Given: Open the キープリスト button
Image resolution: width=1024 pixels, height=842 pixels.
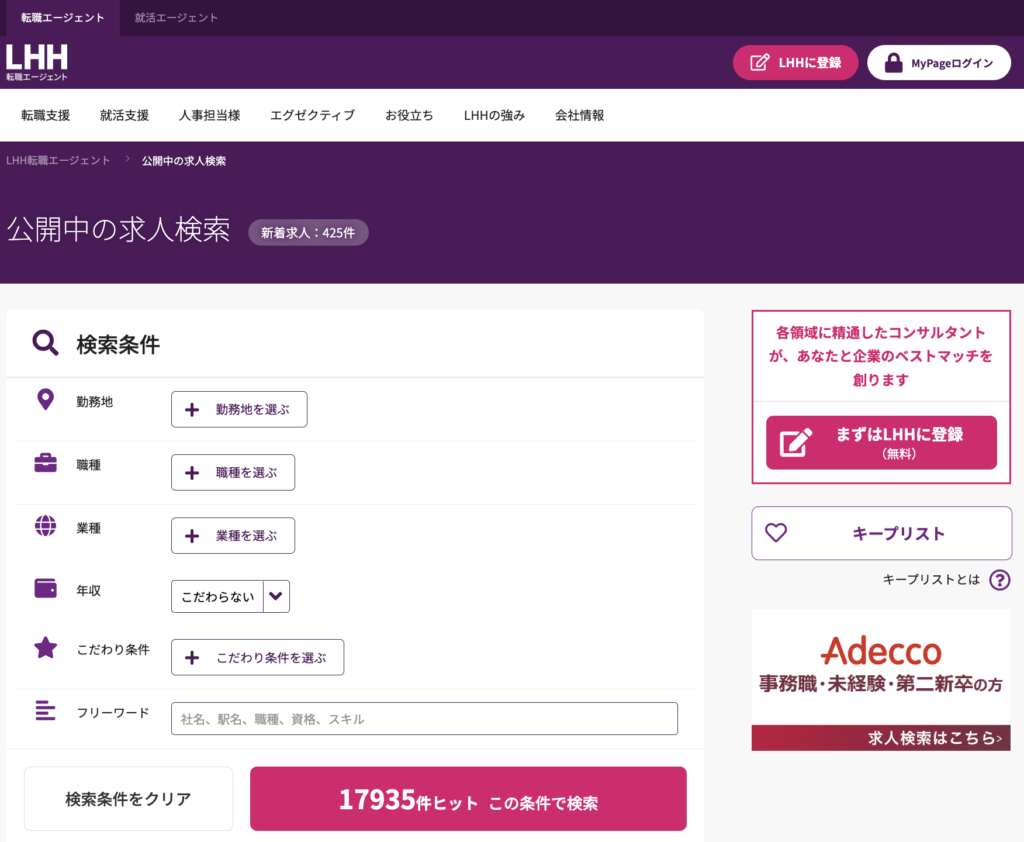Looking at the screenshot, I should point(882,533).
